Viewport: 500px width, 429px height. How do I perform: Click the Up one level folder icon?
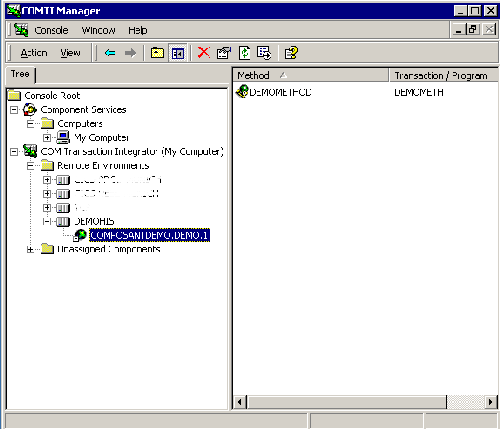click(157, 53)
